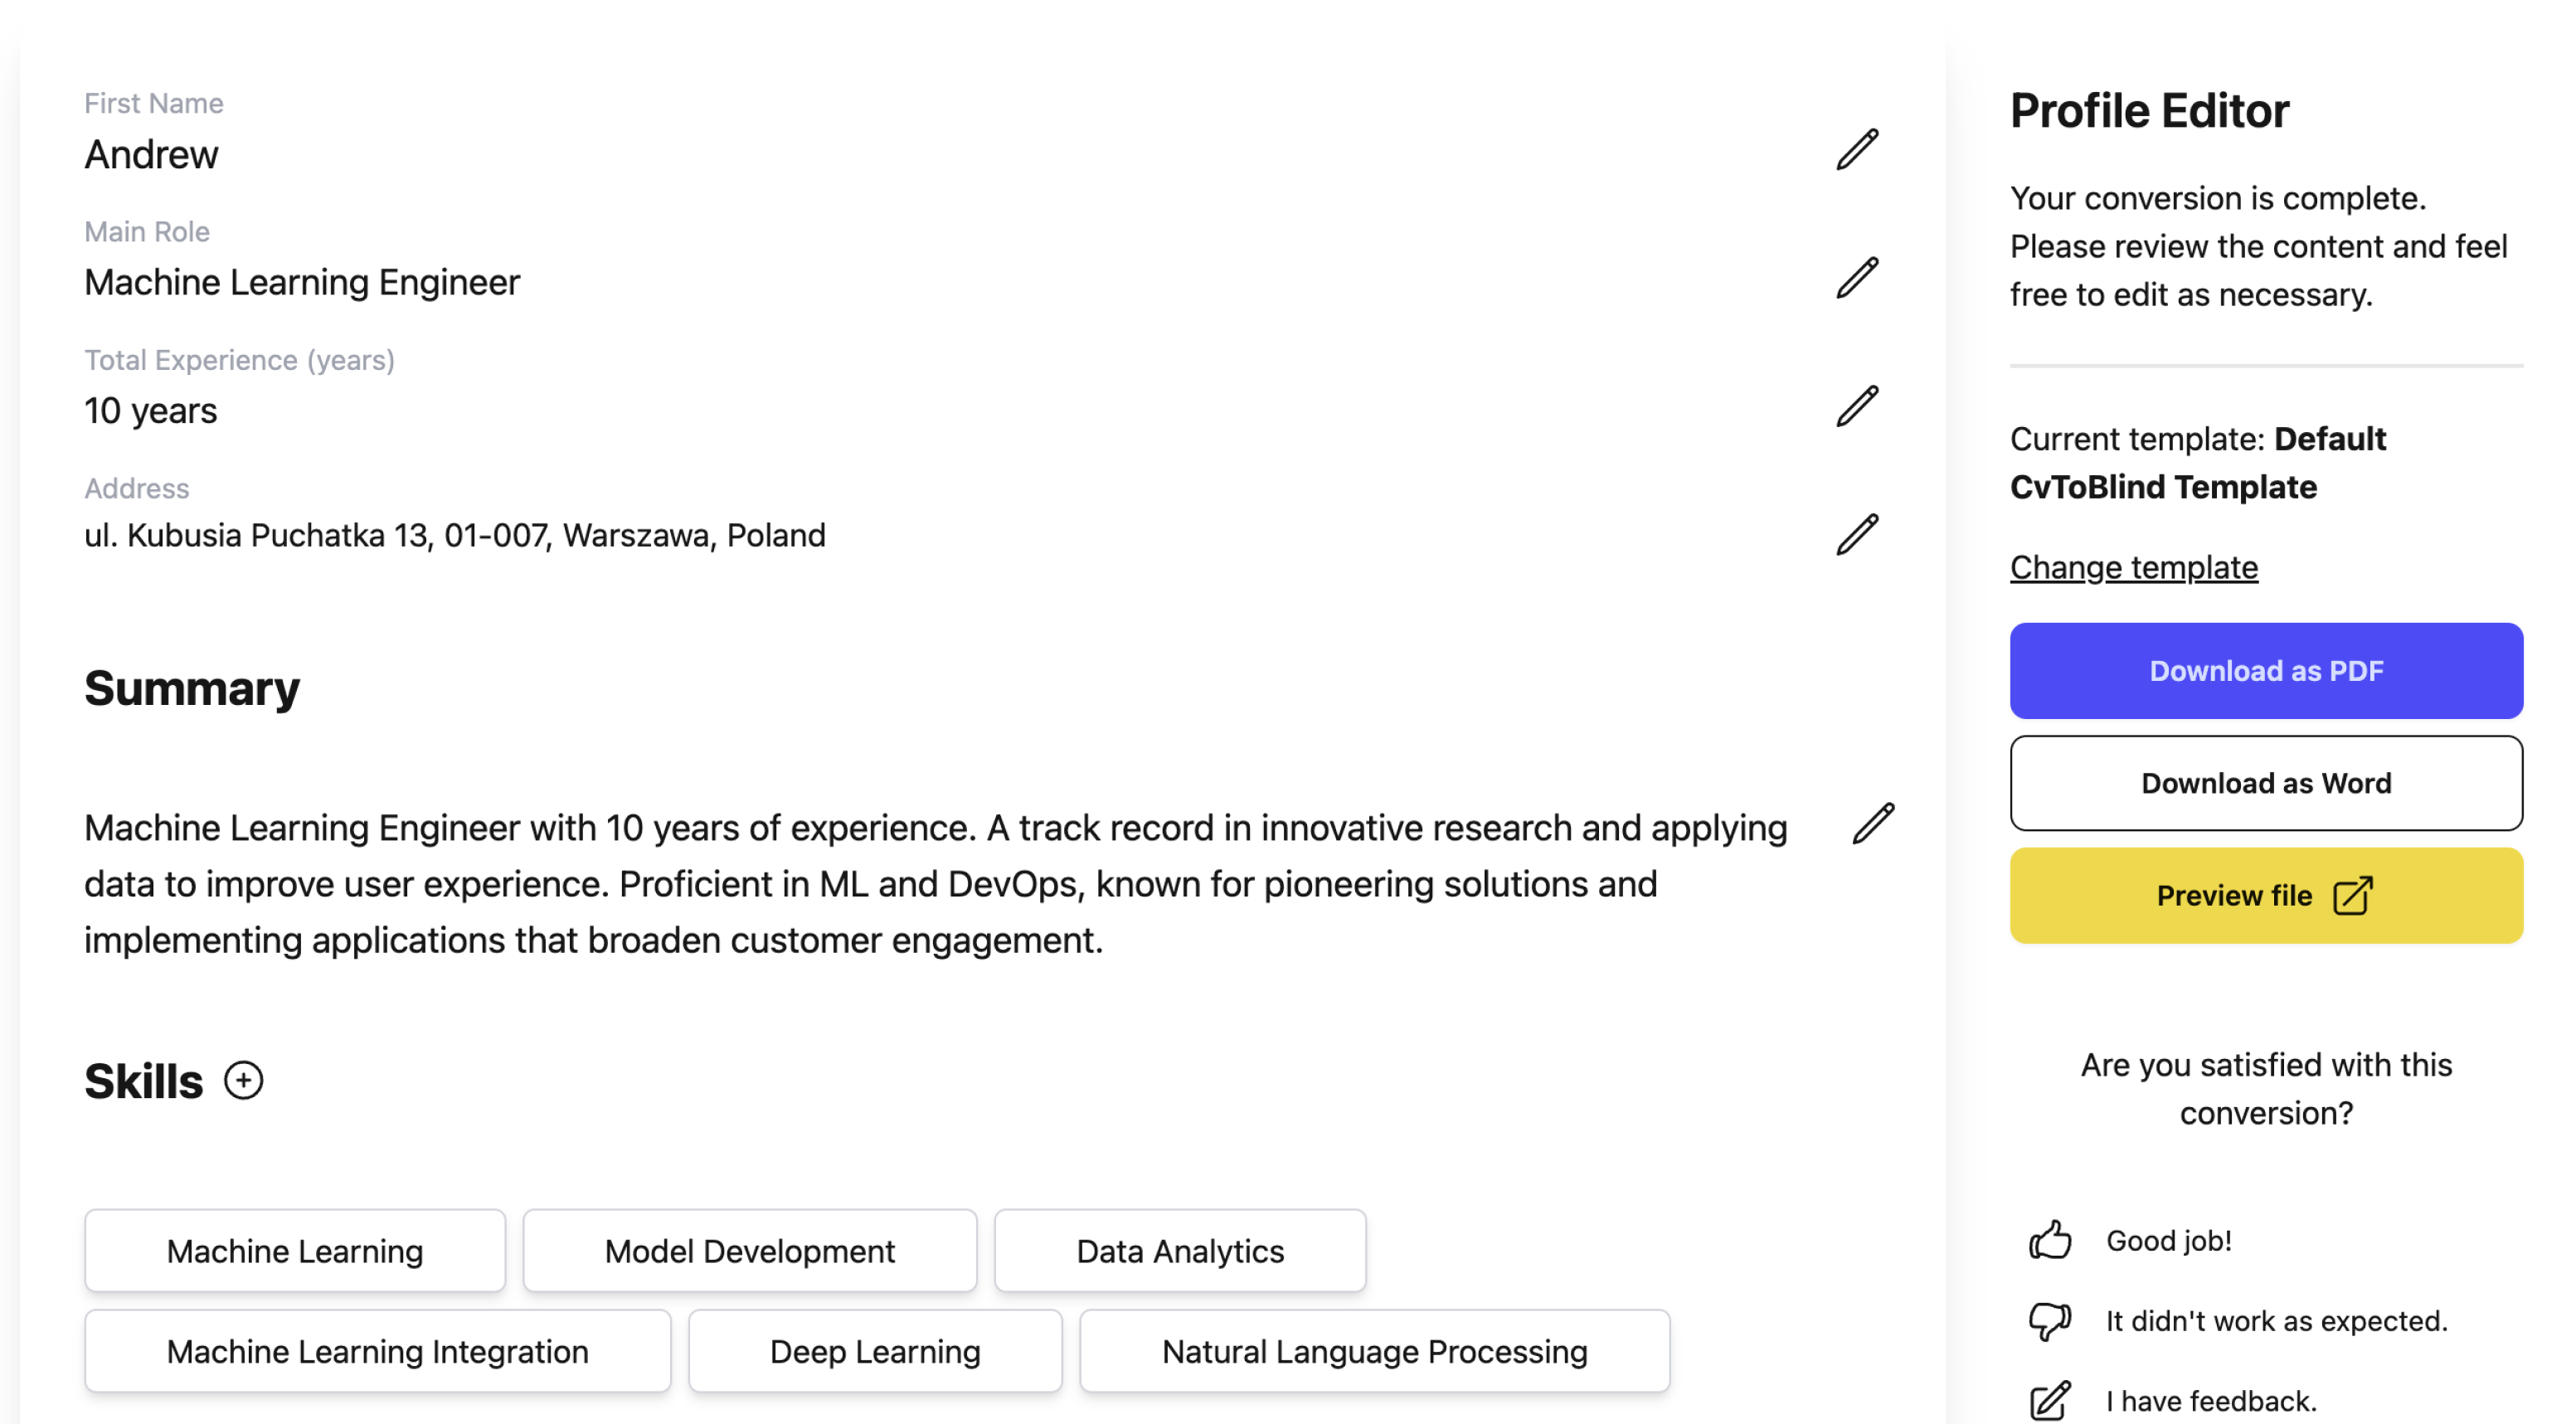Download the profile as PDF
Image resolution: width=2576 pixels, height=1424 pixels.
[2266, 670]
